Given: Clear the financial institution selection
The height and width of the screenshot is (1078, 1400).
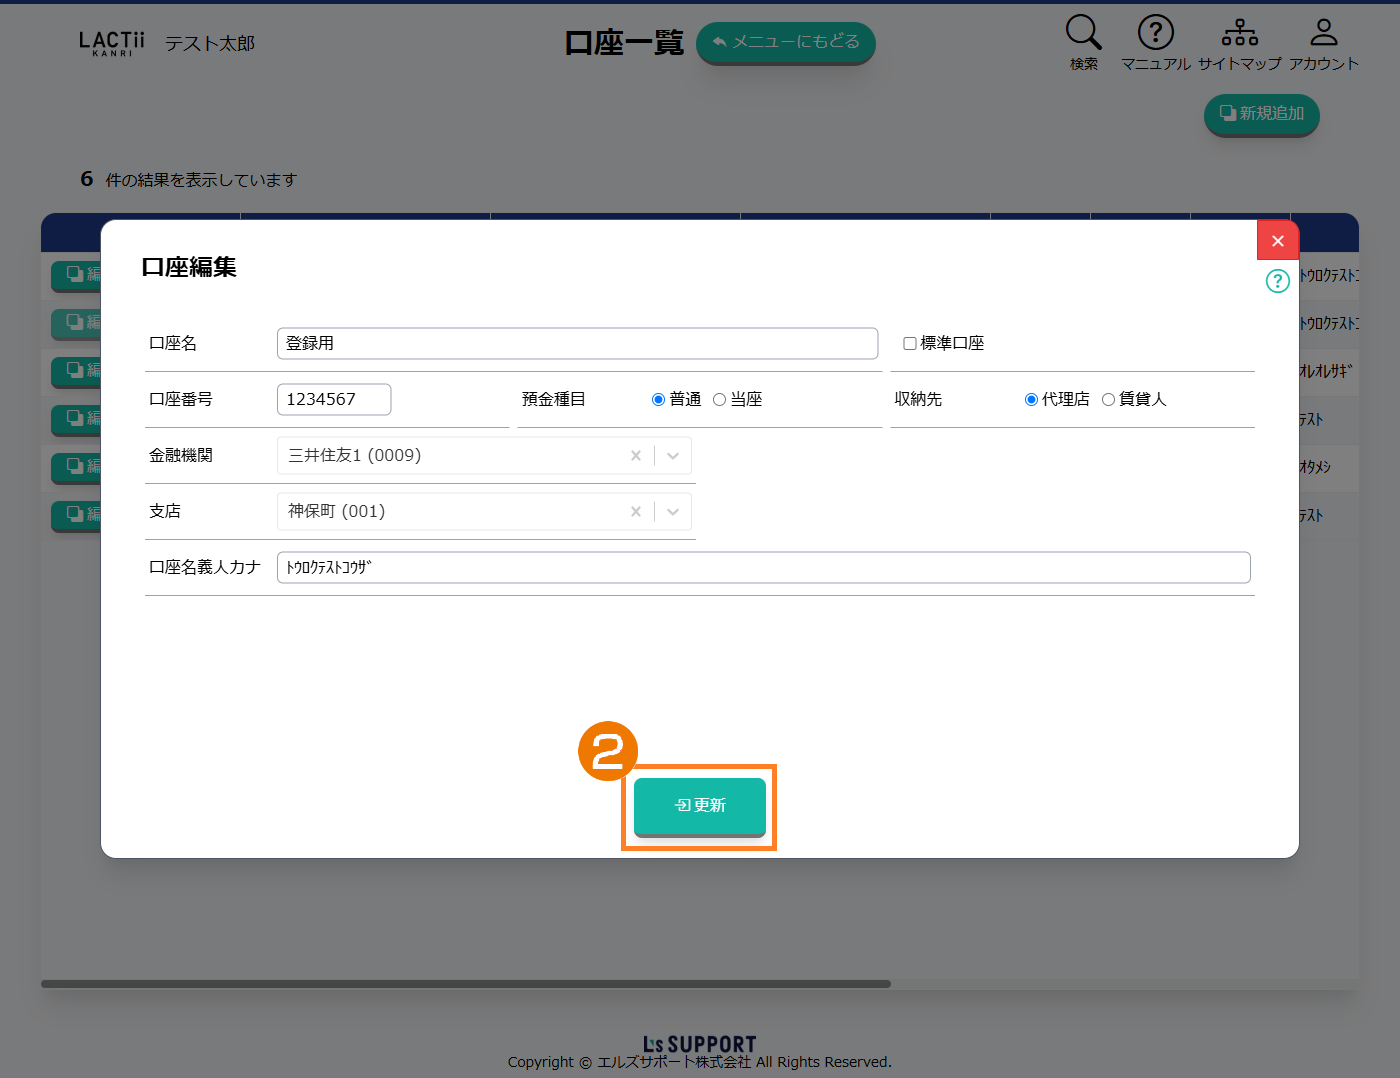Looking at the screenshot, I should click(636, 456).
